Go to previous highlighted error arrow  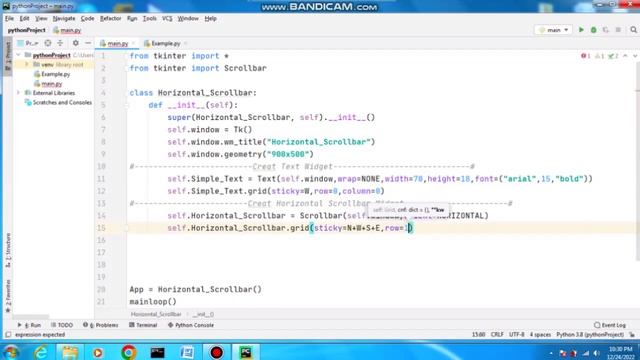[x=625, y=56]
